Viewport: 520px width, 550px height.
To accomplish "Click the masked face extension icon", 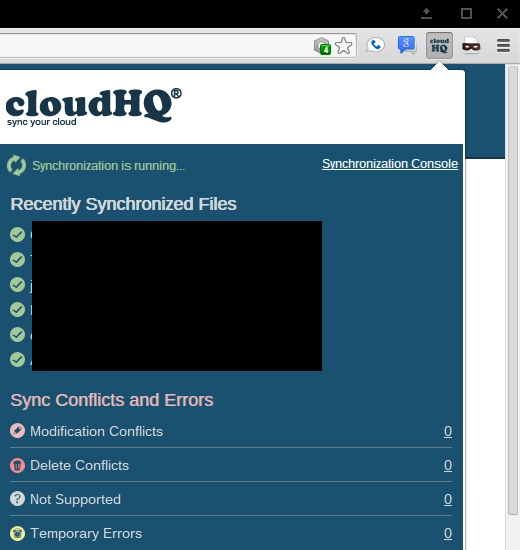I will click(x=471, y=46).
